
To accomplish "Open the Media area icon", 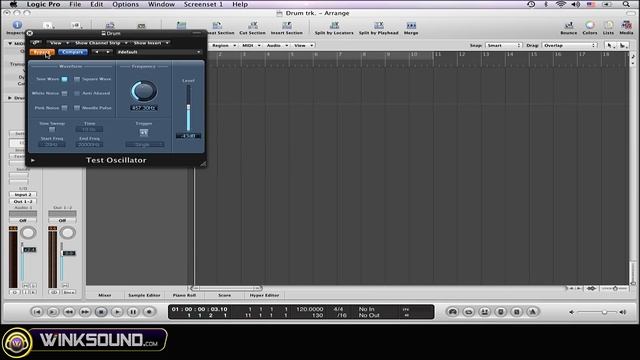I will (x=627, y=25).
